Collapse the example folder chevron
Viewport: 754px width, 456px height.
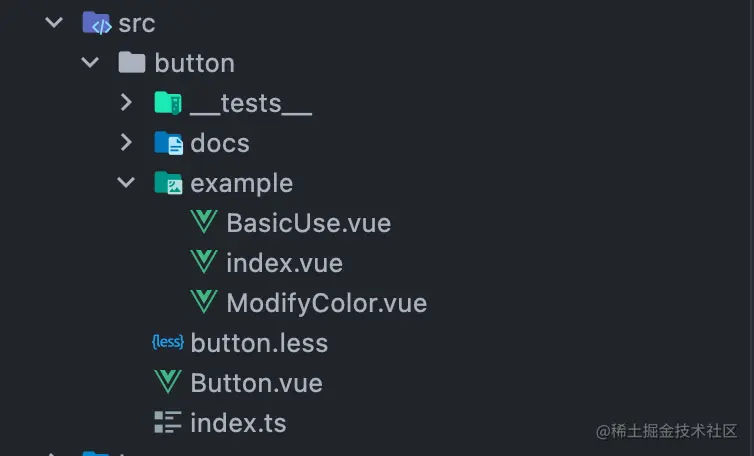pyautogui.click(x=126, y=182)
